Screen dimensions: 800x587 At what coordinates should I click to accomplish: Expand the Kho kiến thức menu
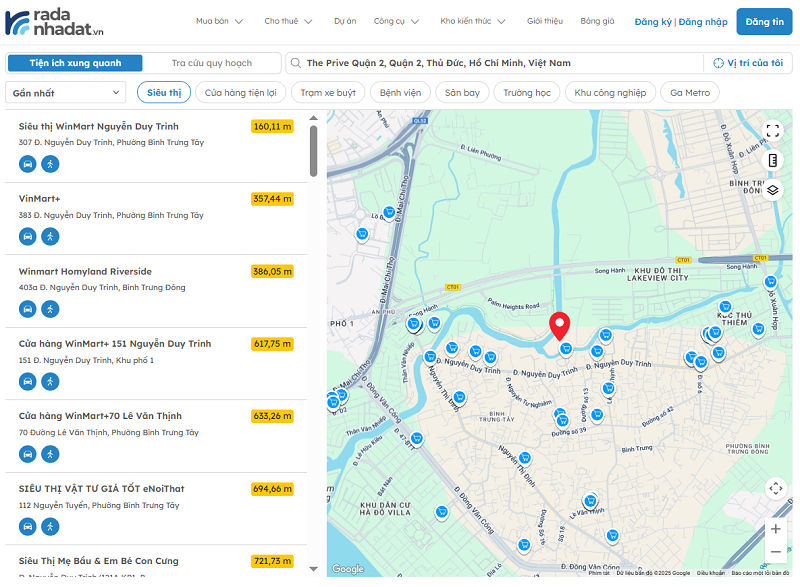473,21
